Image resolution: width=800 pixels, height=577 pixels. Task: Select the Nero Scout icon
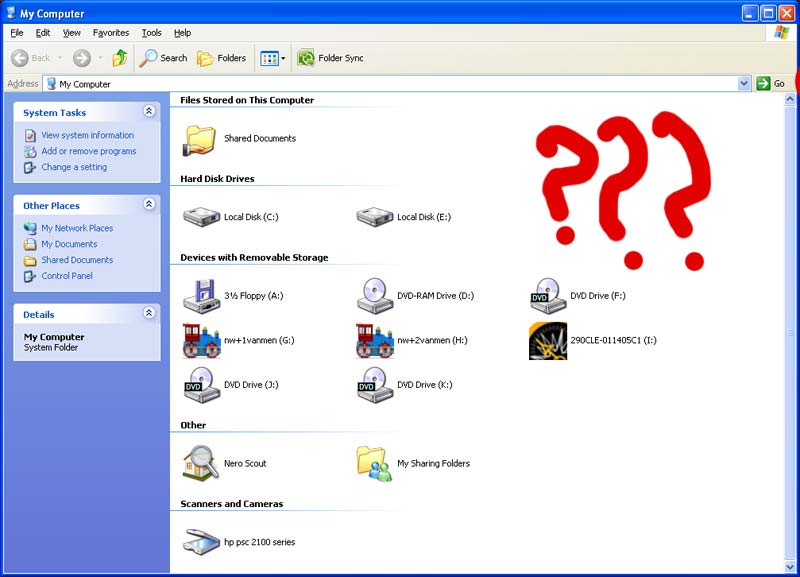point(202,463)
